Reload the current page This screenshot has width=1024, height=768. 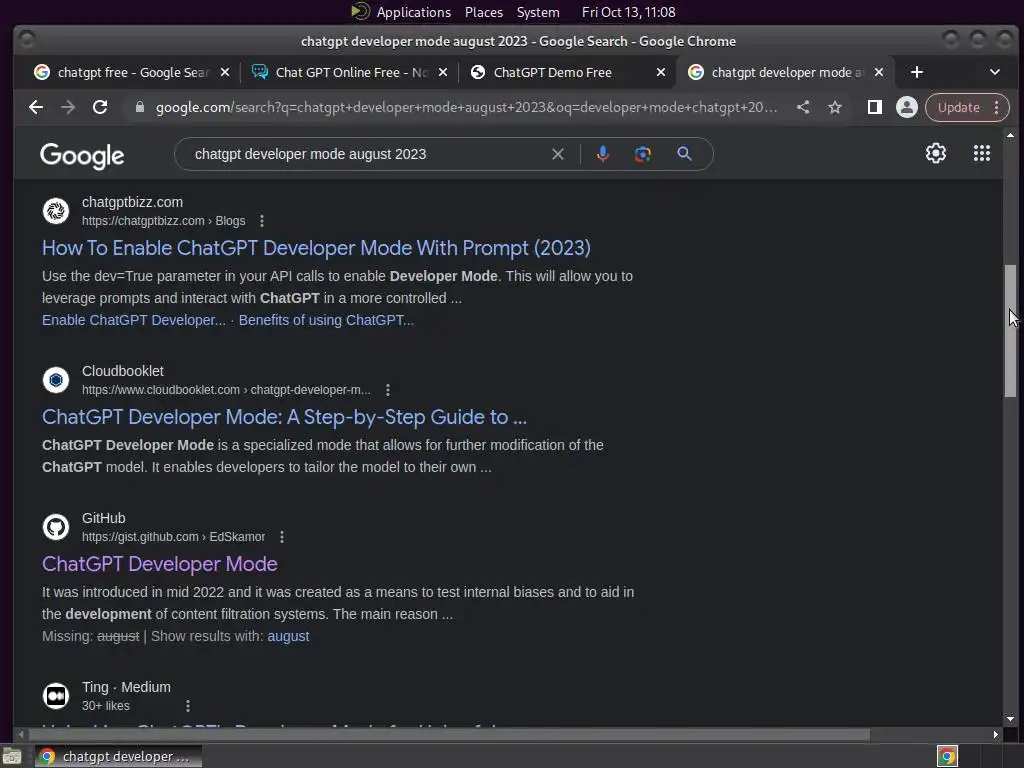pos(100,107)
